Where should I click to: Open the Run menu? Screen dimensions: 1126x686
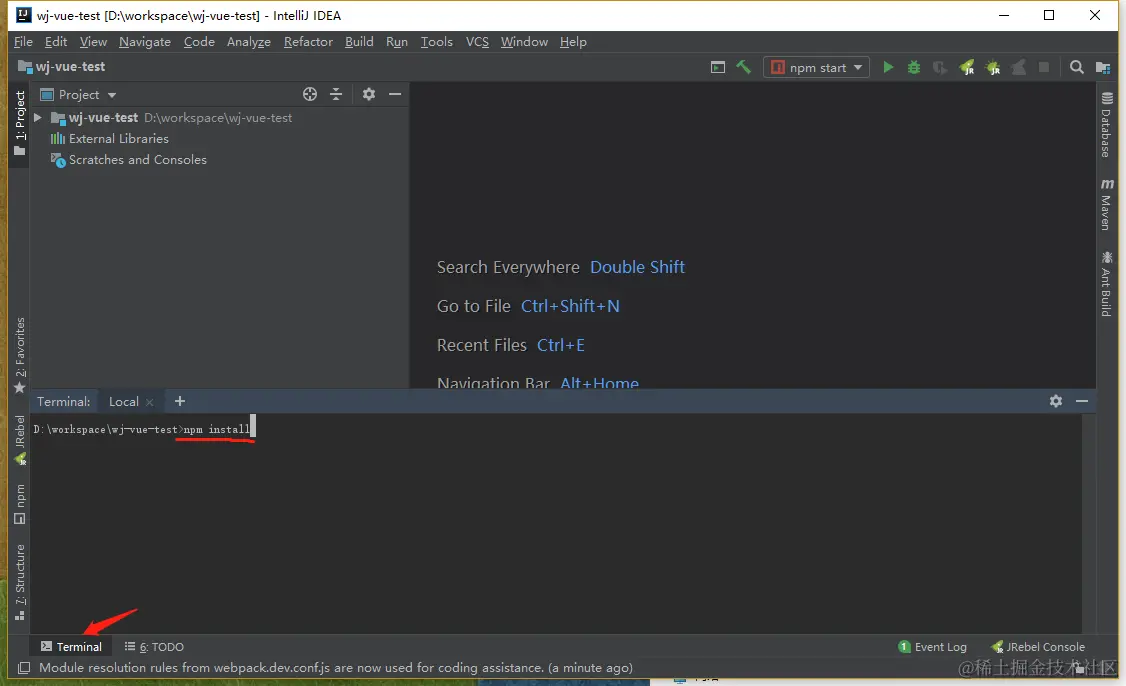pos(396,42)
